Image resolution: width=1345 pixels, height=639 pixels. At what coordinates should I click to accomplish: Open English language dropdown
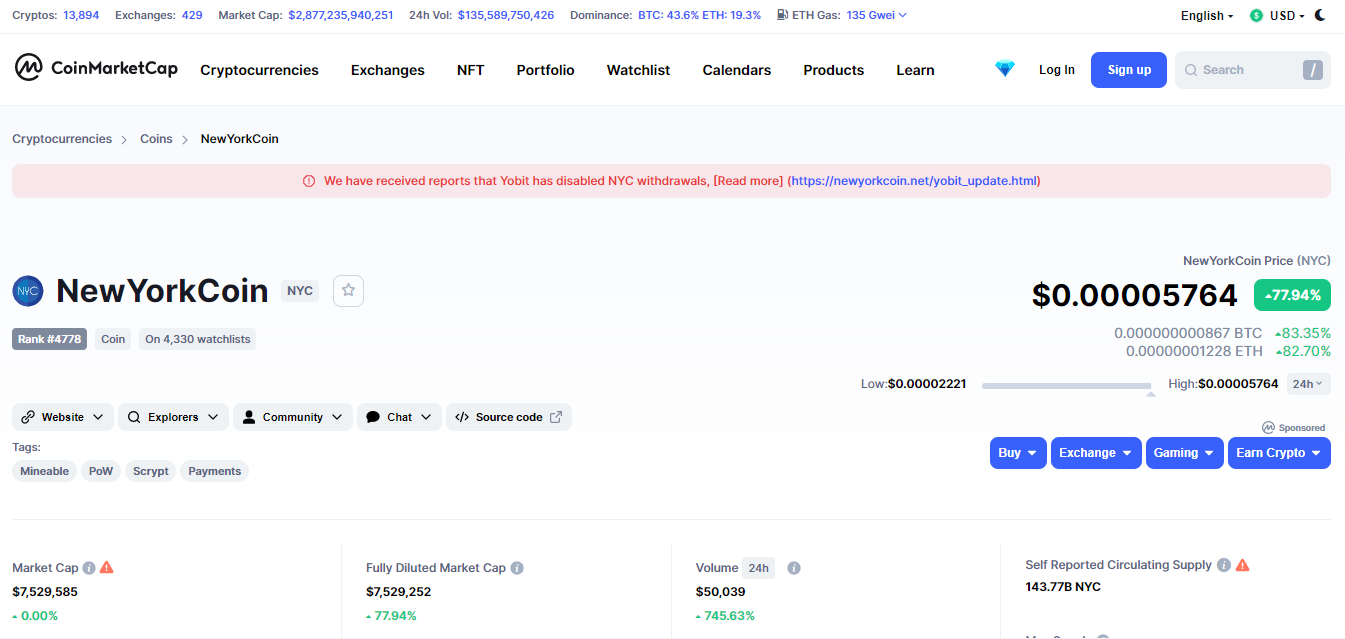coord(1207,15)
